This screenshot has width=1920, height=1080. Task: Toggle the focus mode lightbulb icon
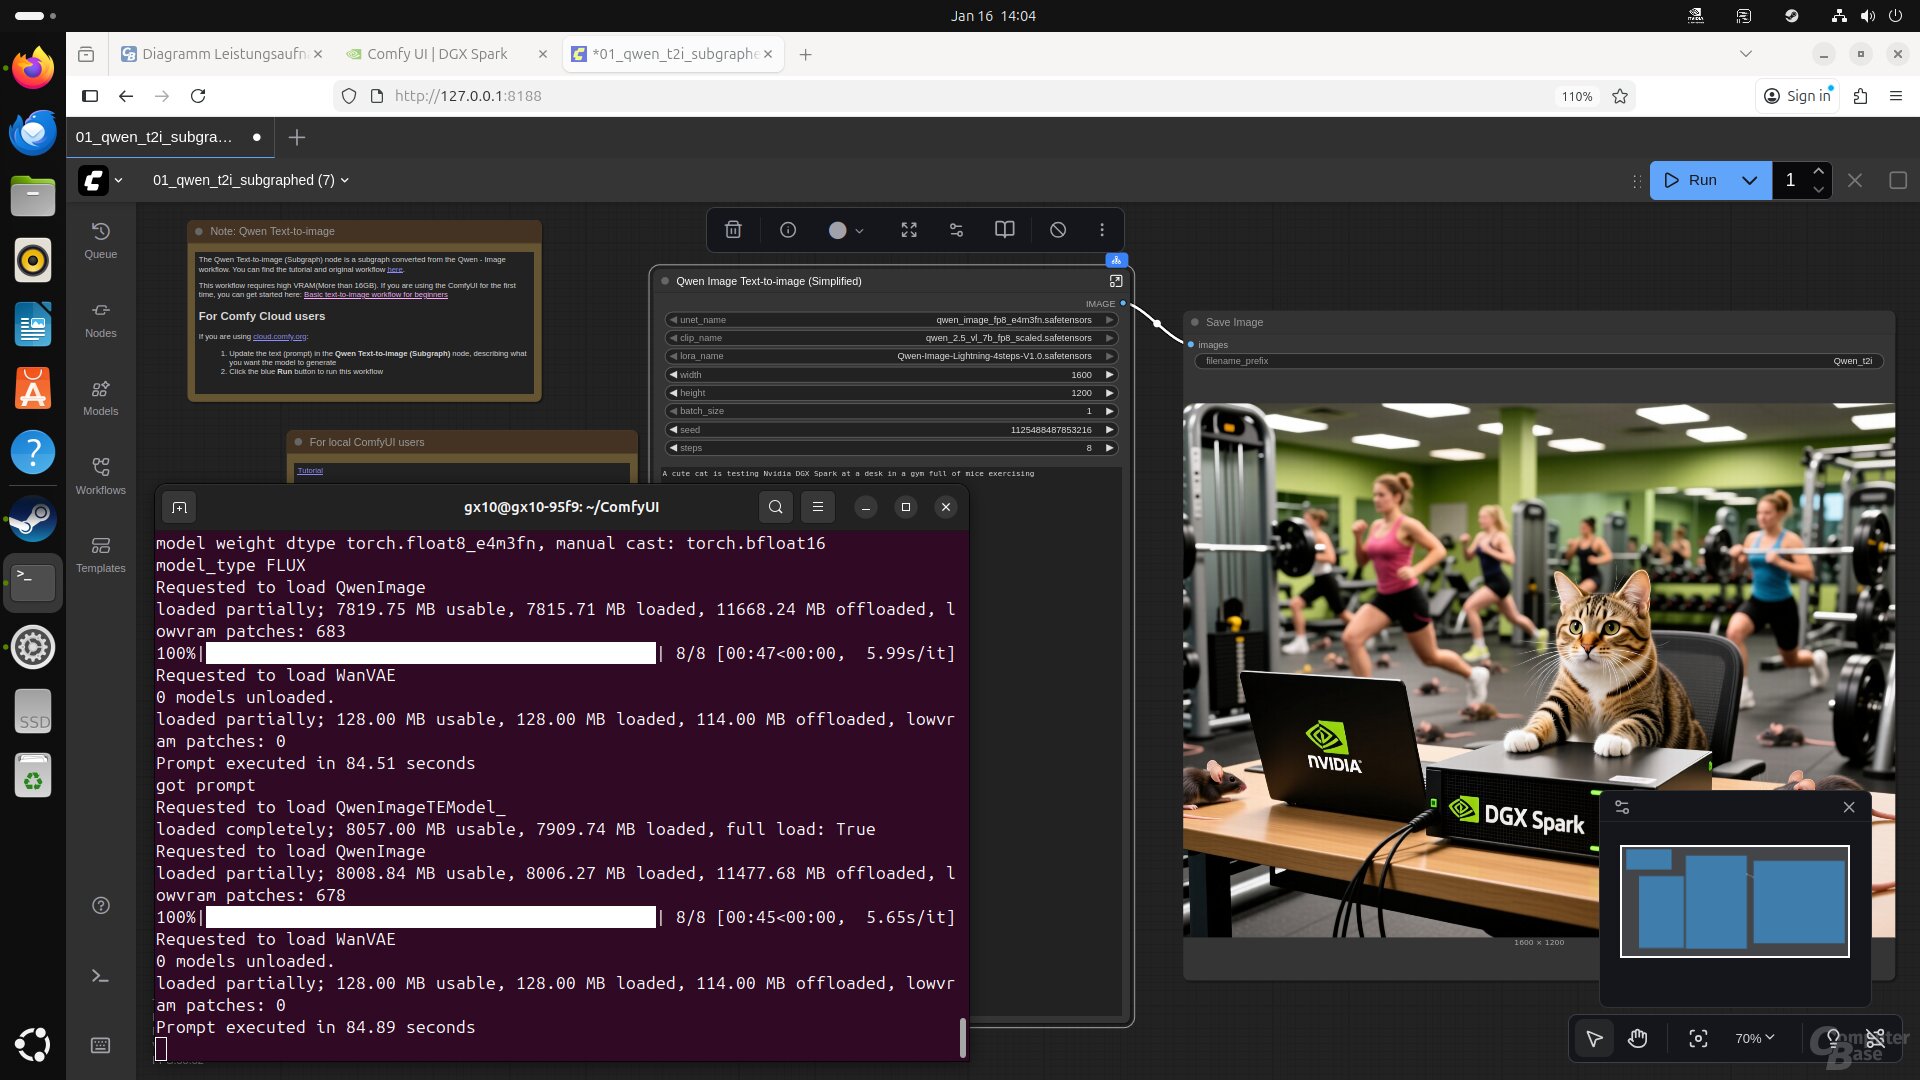pyautogui.click(x=1833, y=1038)
